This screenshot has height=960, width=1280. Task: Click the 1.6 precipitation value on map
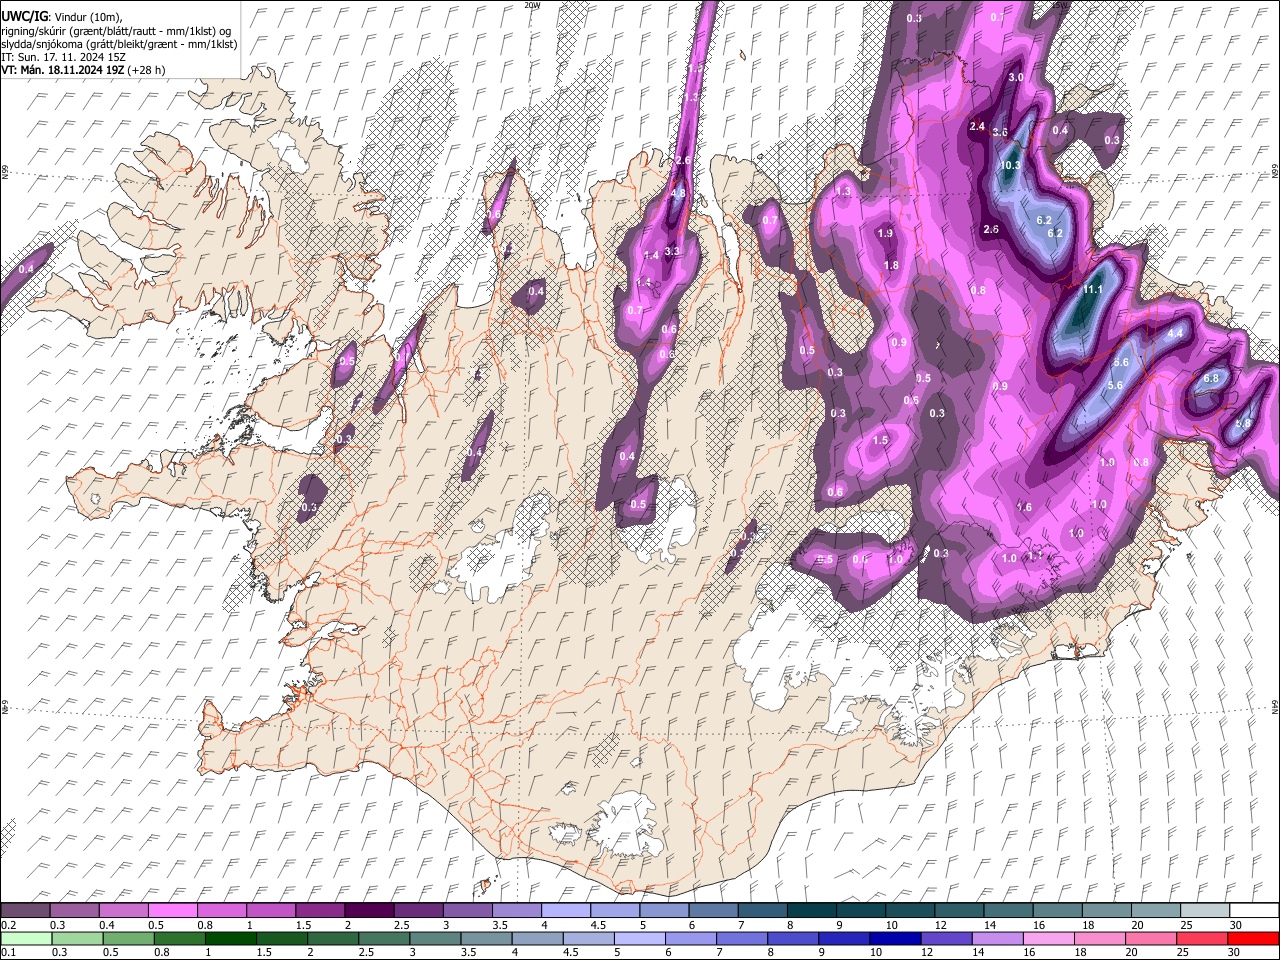pos(1024,508)
